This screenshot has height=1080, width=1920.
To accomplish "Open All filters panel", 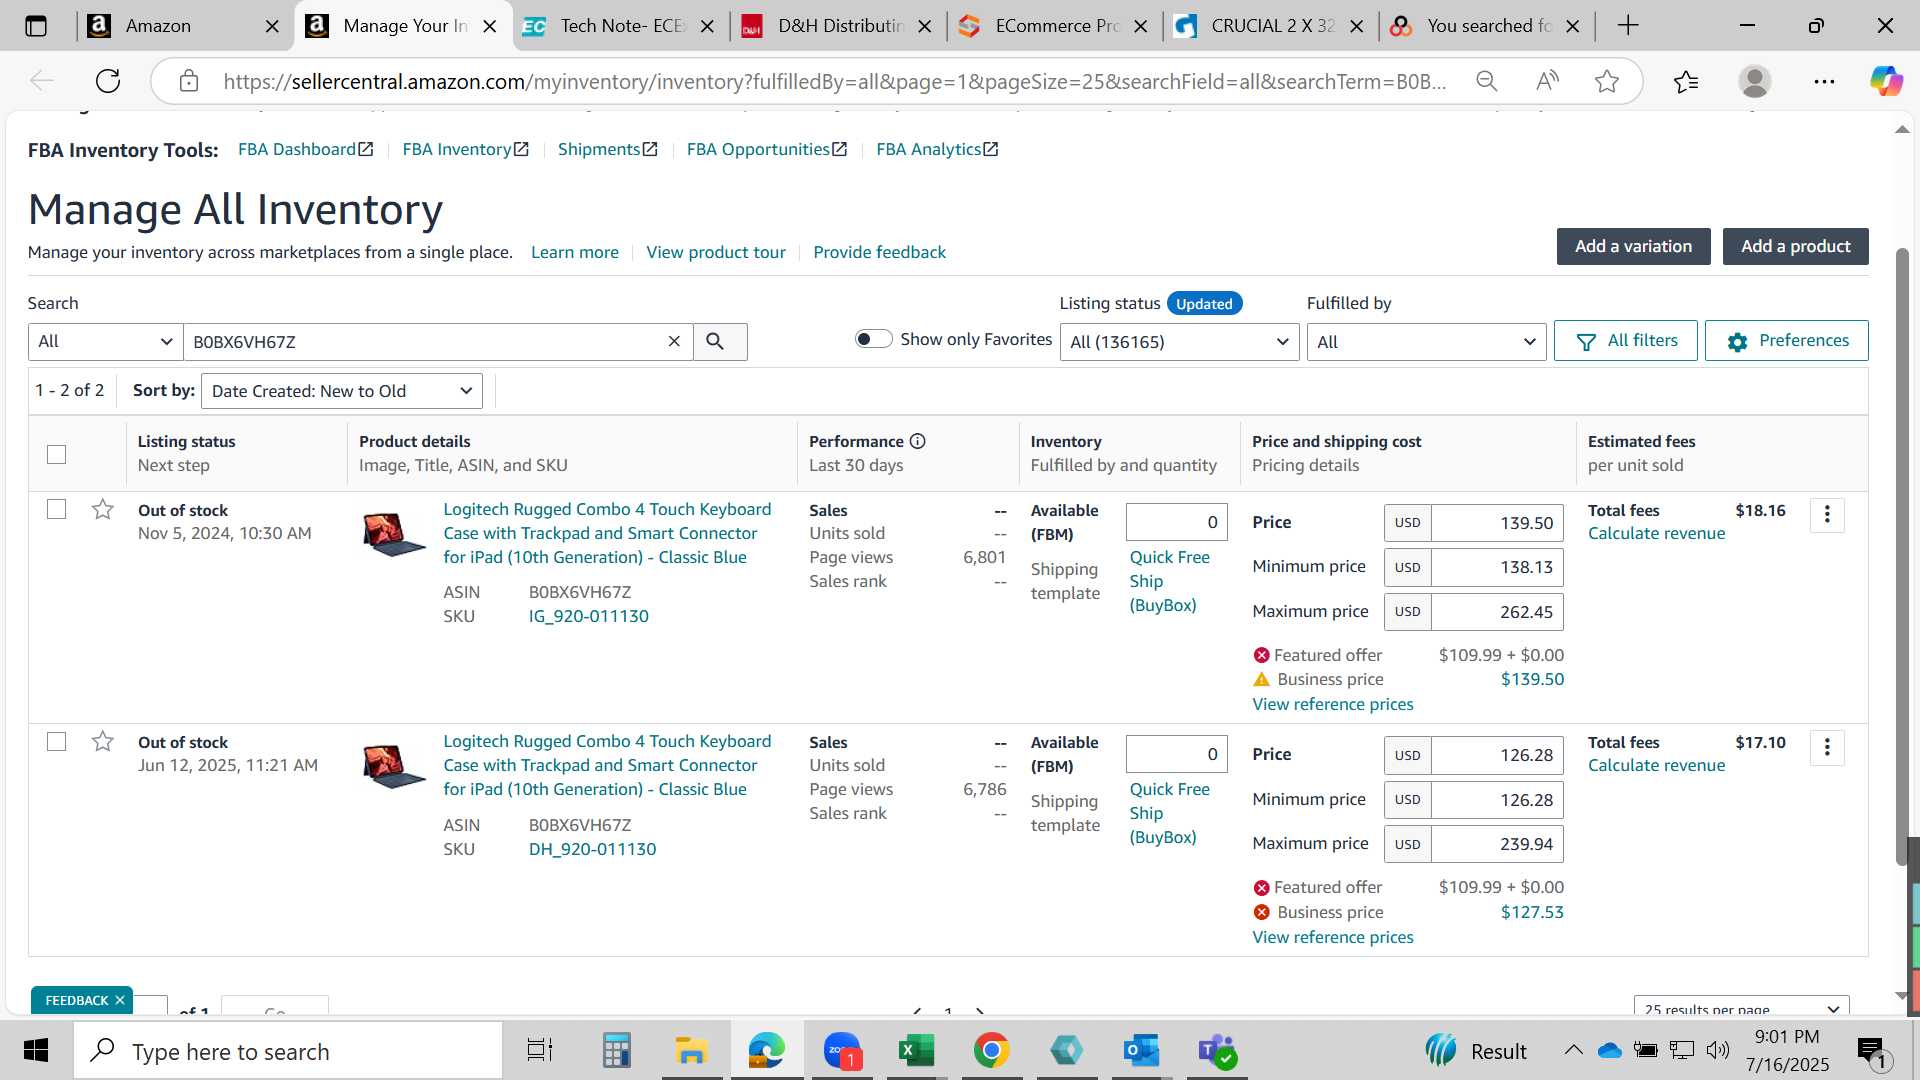I will click(x=1625, y=341).
